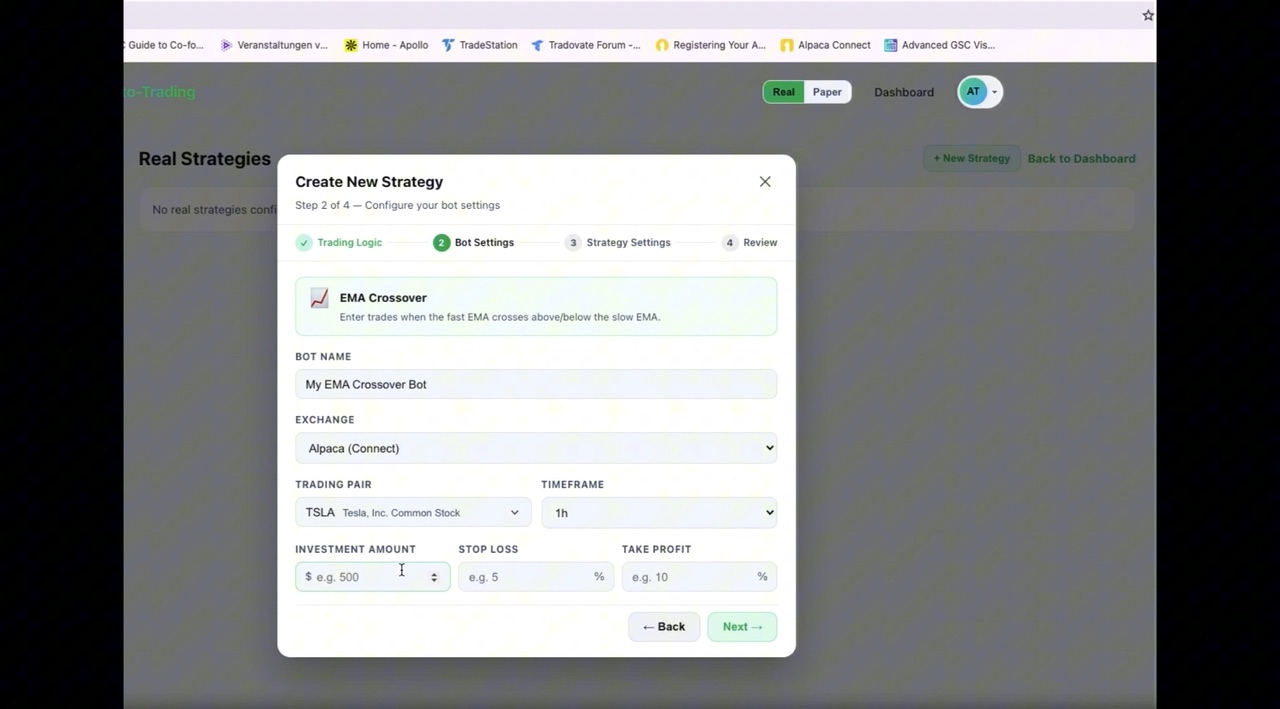The image size is (1280, 709).
Task: Click the Real Strategies heading
Action: click(x=205, y=159)
